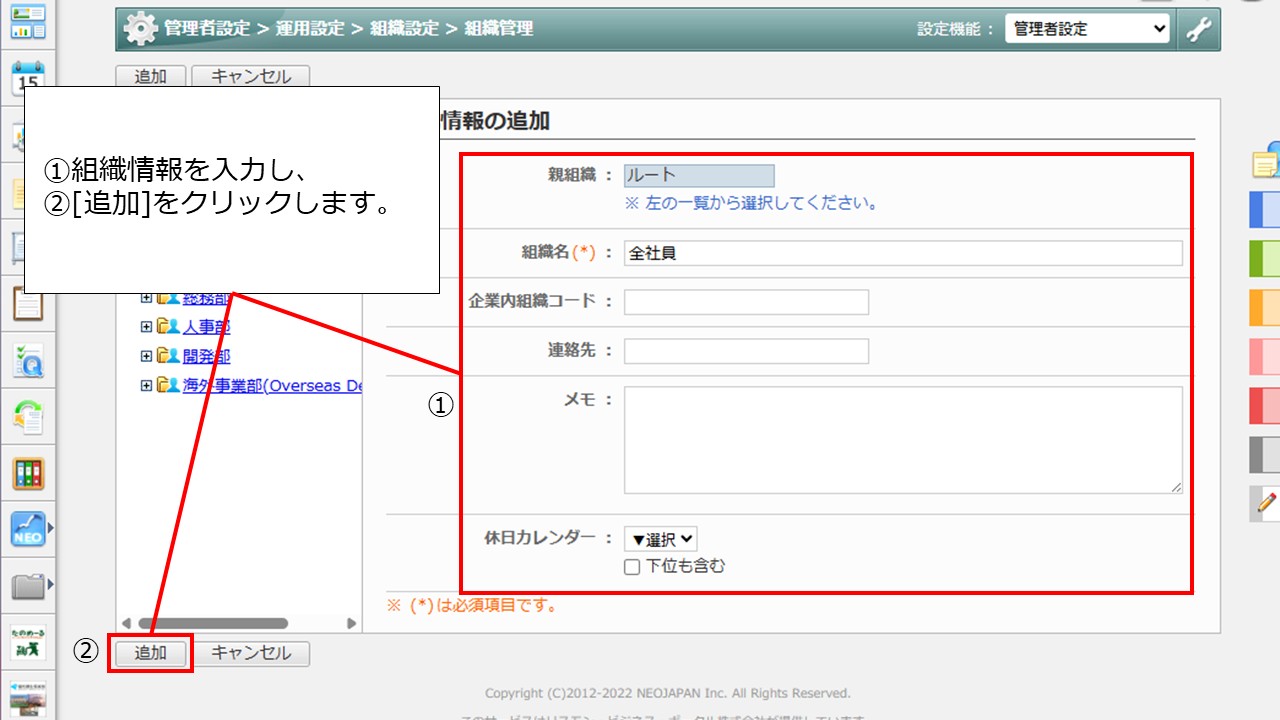Click the checklist search icon in sidebar

coord(28,361)
